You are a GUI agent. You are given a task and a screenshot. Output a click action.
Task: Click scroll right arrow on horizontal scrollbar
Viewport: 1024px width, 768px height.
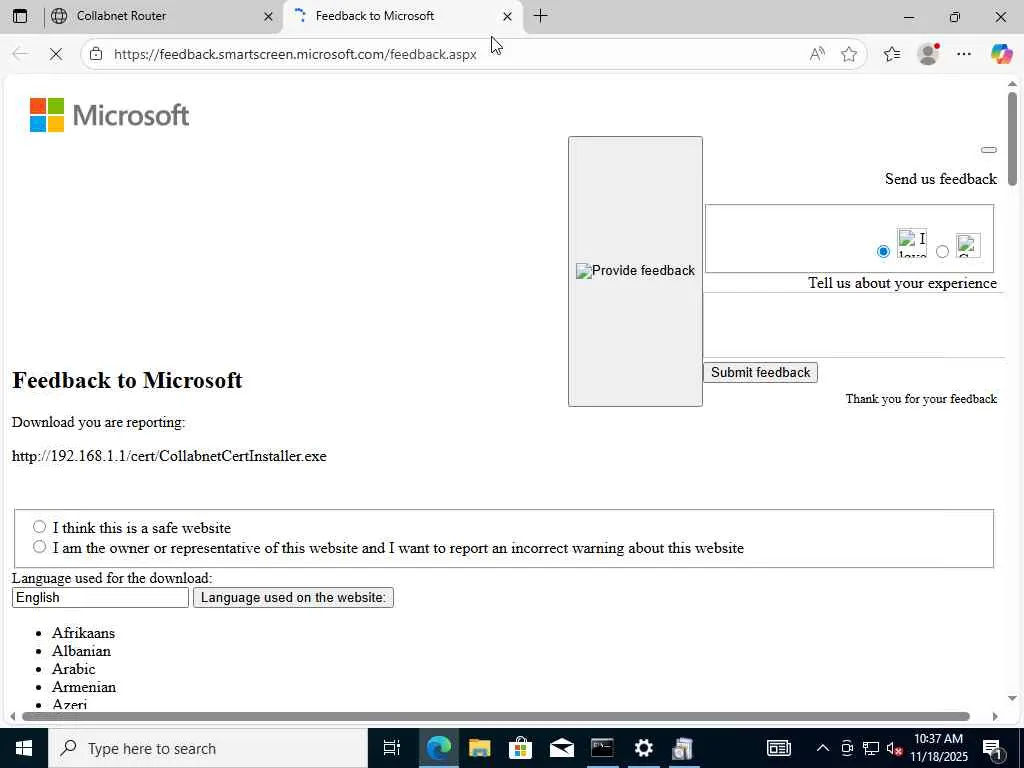[995, 716]
